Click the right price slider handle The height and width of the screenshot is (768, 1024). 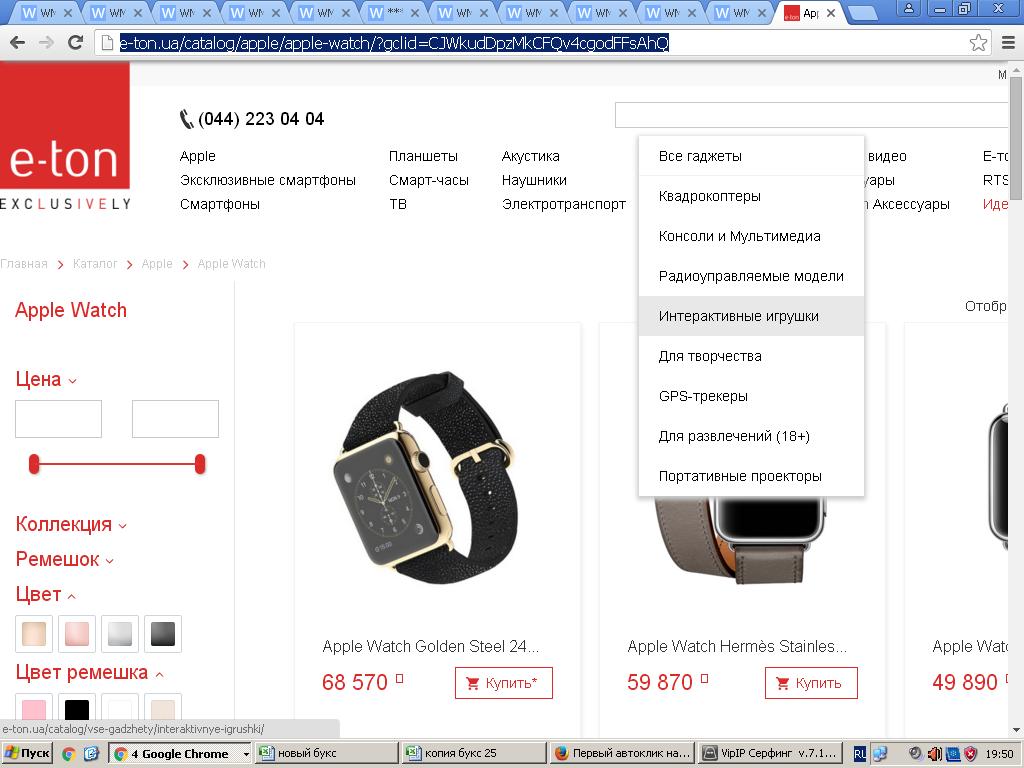(200, 464)
